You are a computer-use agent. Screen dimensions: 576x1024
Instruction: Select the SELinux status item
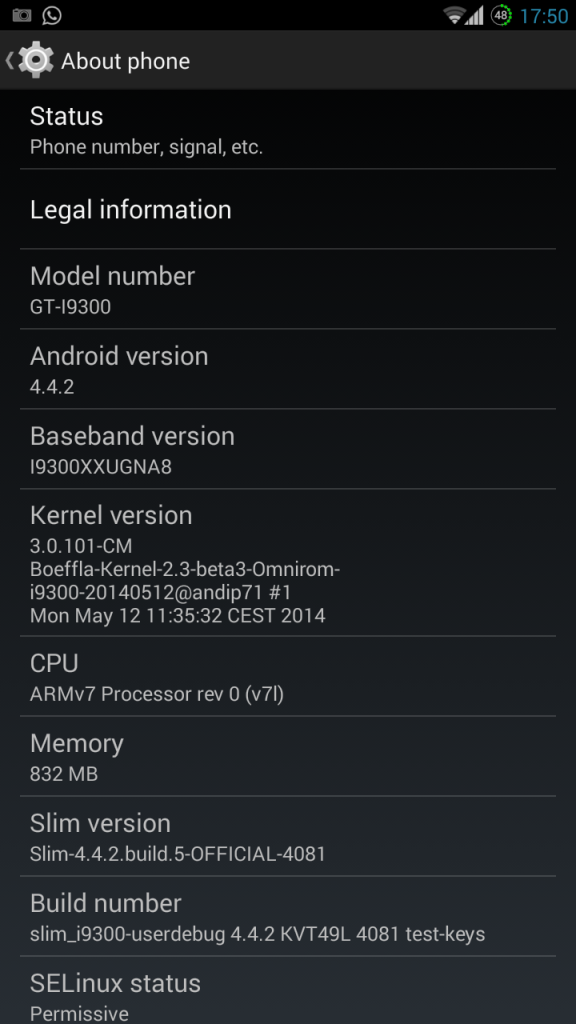pos(287,991)
